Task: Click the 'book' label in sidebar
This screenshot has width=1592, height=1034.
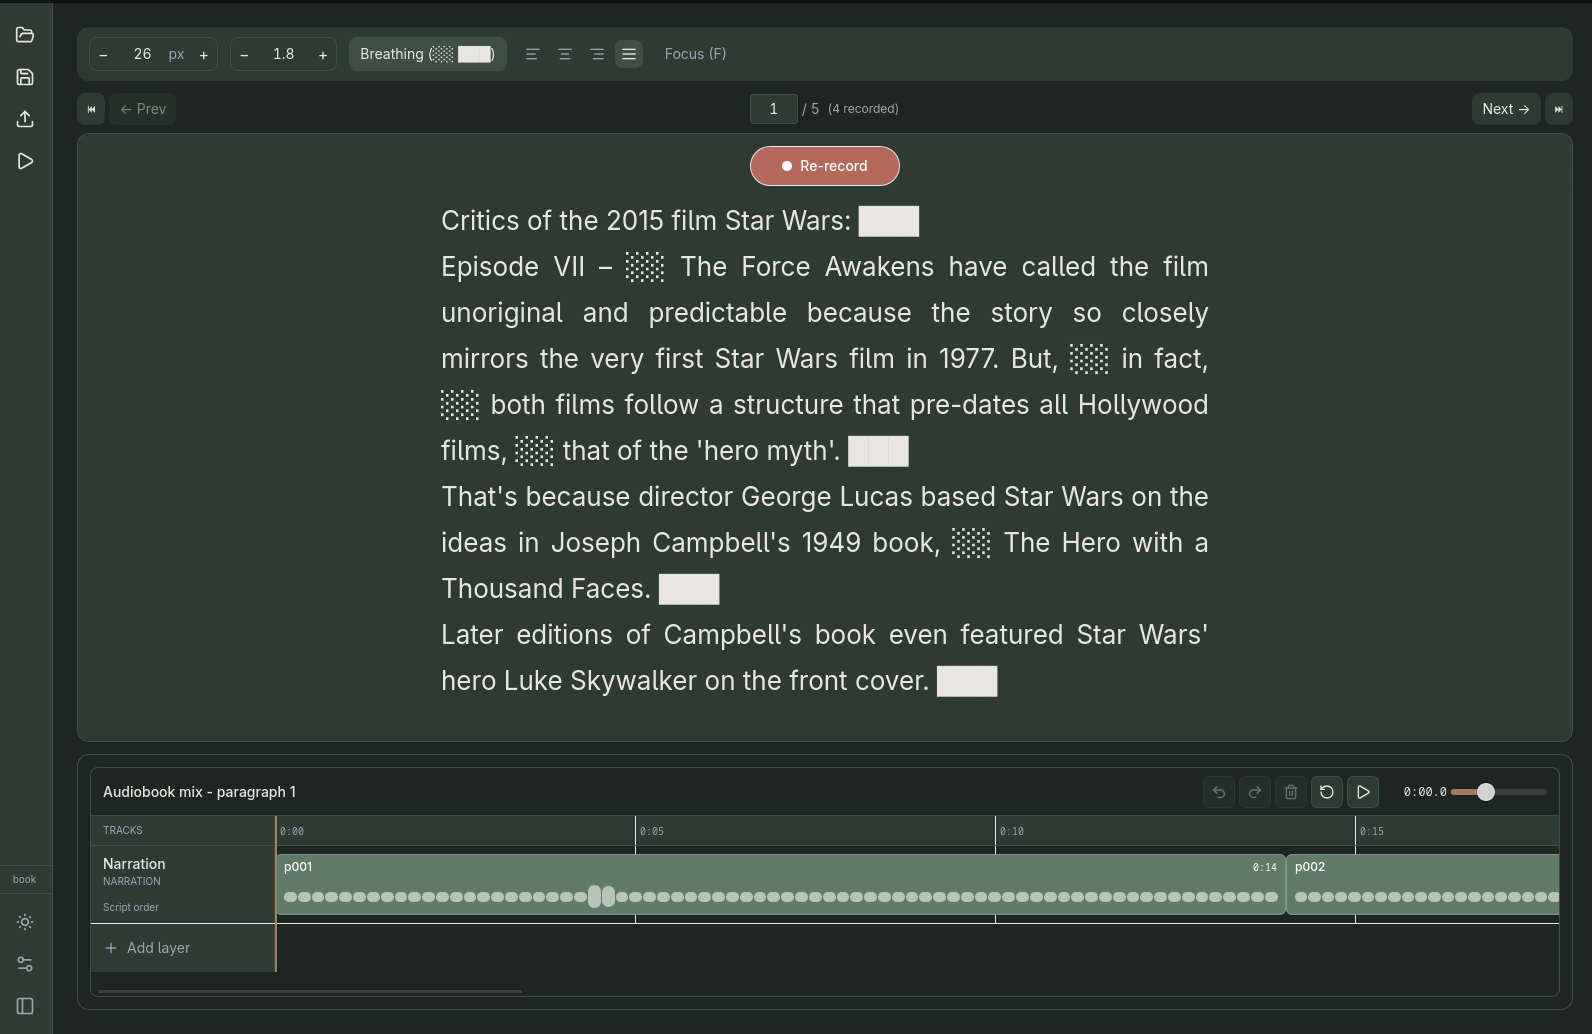Action: [x=24, y=880]
